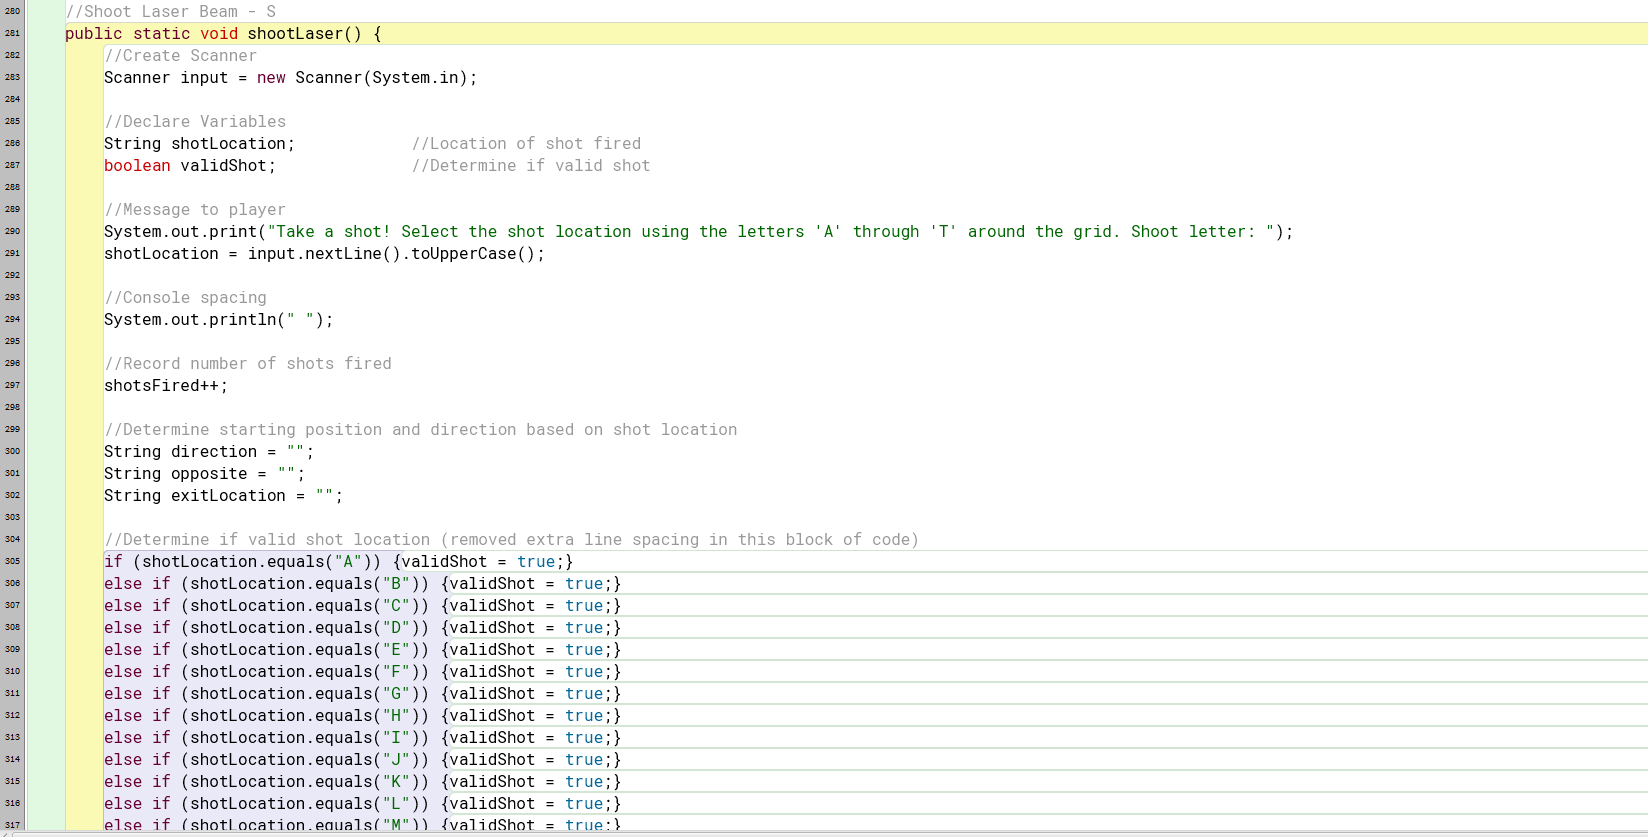
Task: Click the '//Console spacing' comment
Action: click(x=185, y=298)
